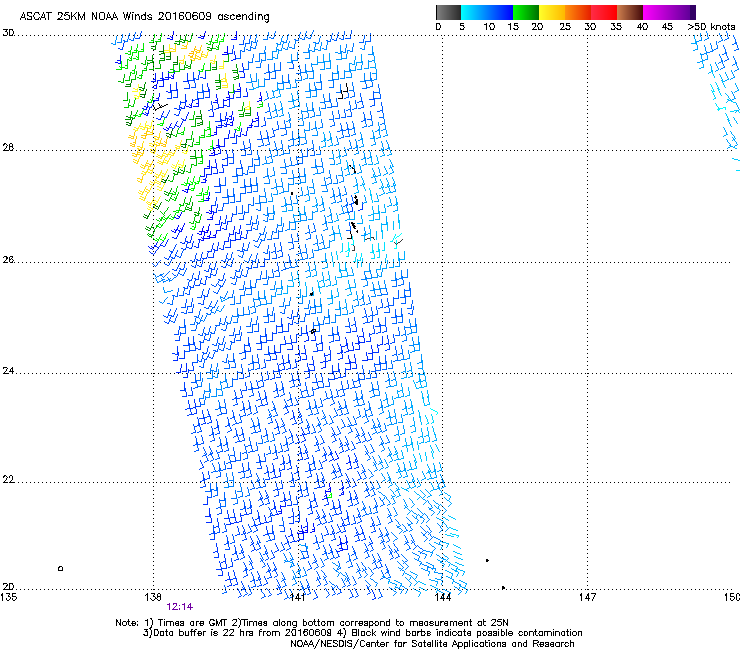This screenshot has width=740, height=650.
Task: Click the latitude label 30
Action: click(x=8, y=33)
